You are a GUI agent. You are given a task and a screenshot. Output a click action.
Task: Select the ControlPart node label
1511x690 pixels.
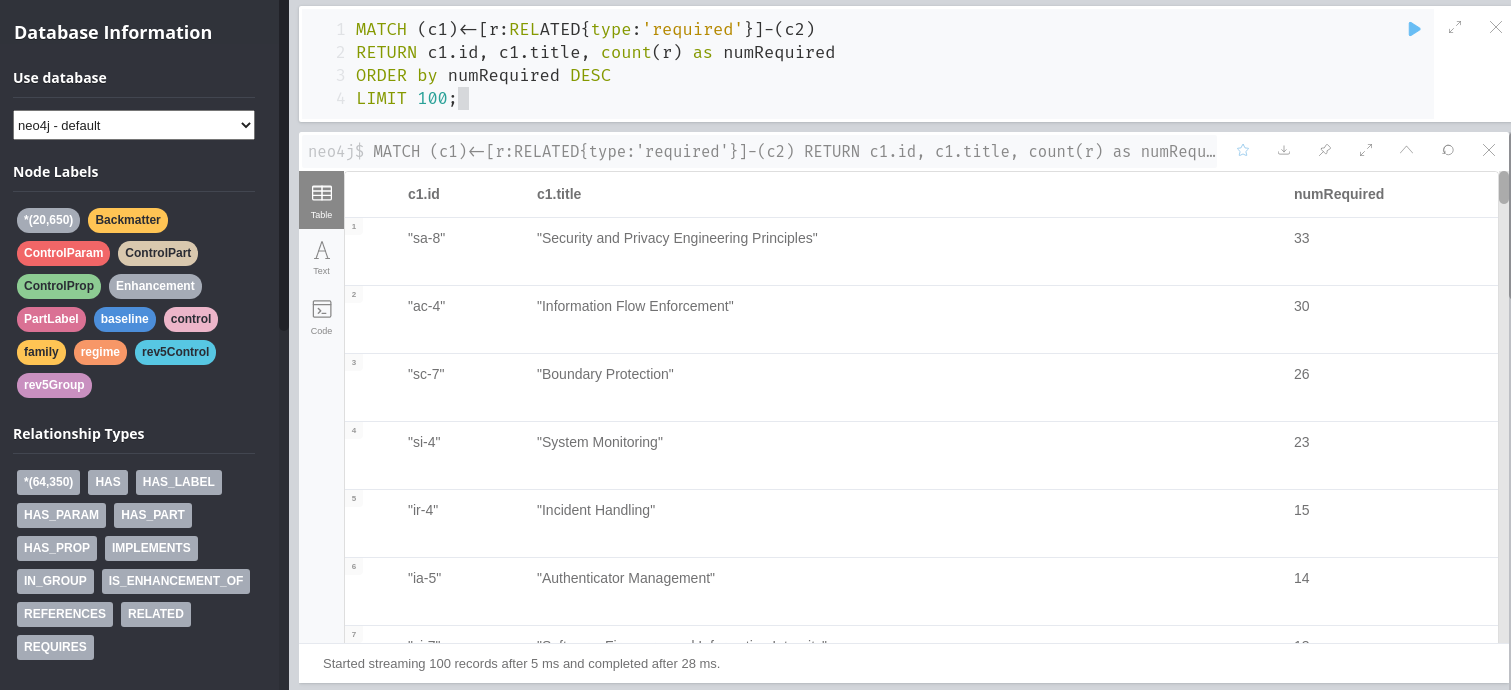click(x=158, y=253)
